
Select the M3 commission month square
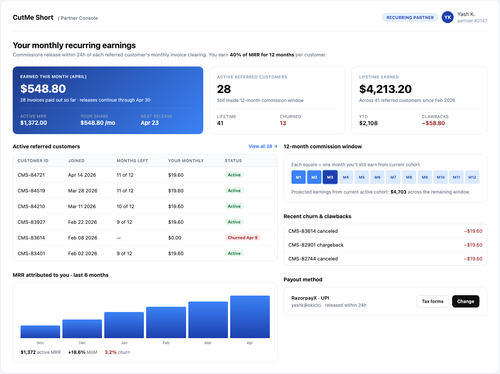pyautogui.click(x=330, y=177)
